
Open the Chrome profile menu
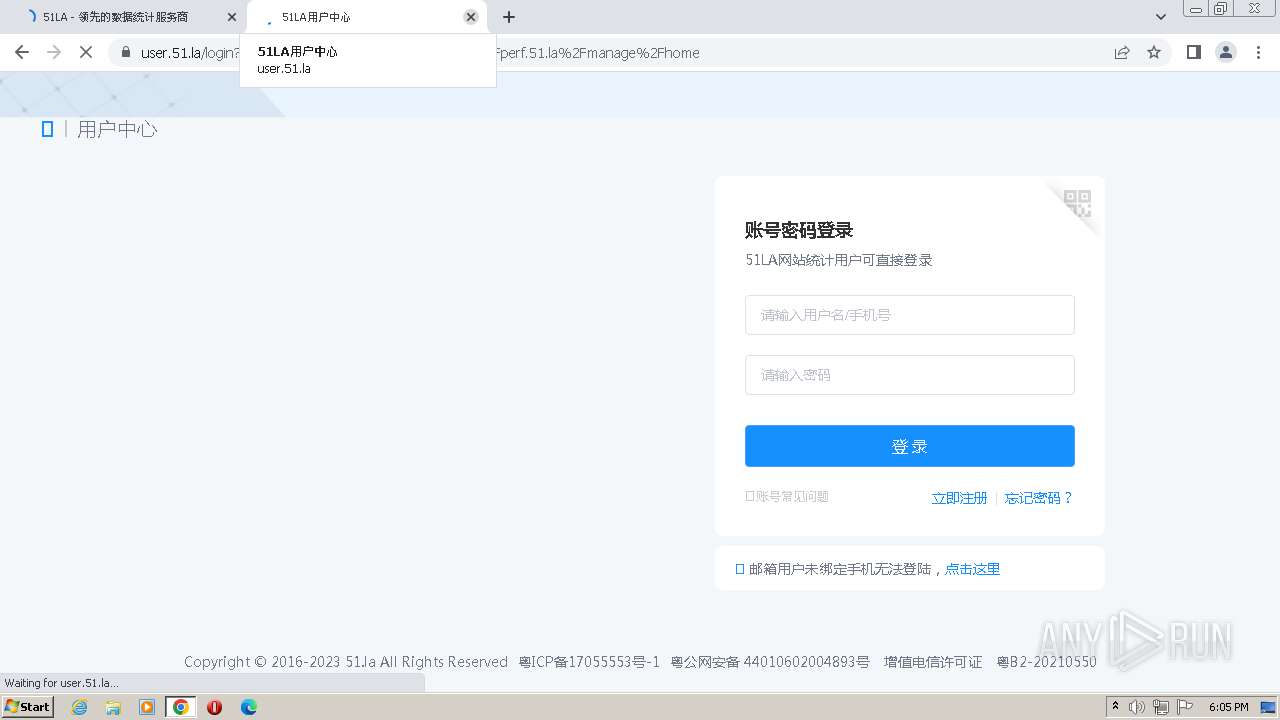[x=1226, y=52]
